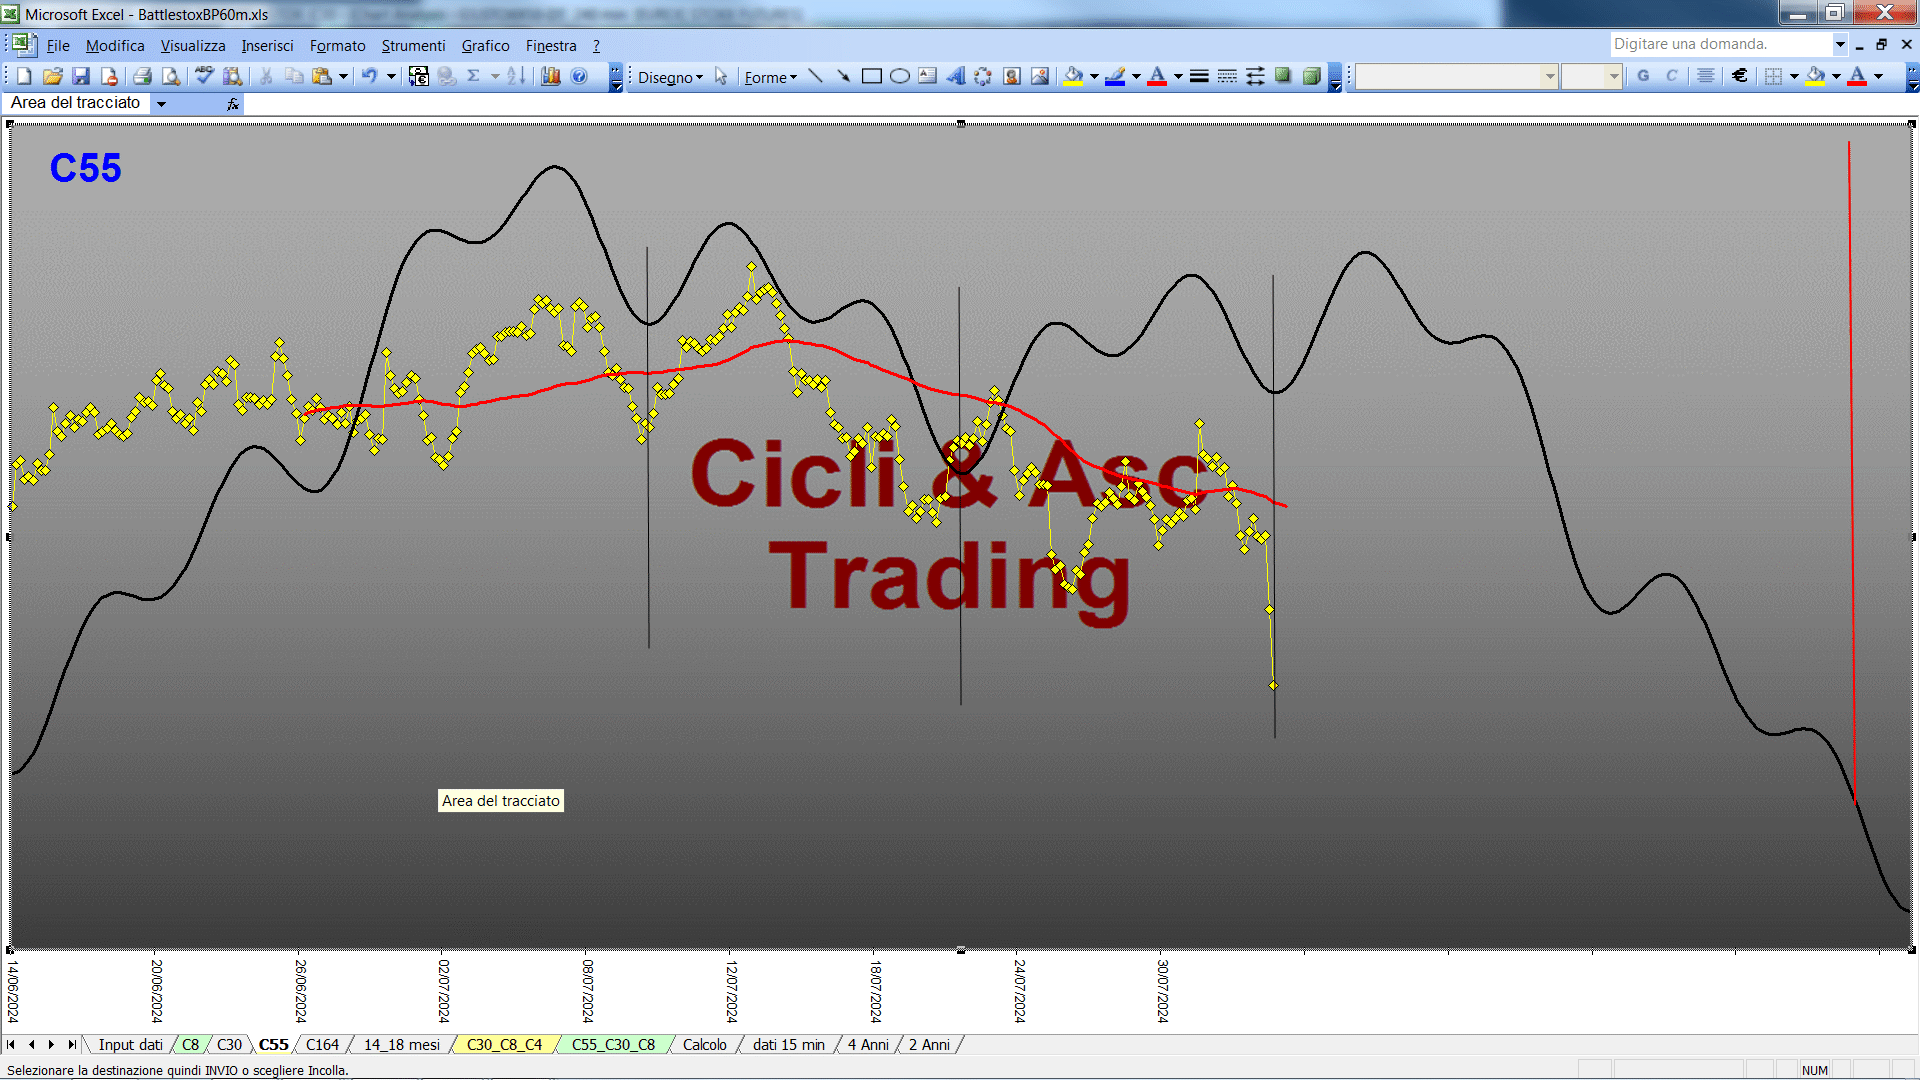Image resolution: width=1920 pixels, height=1080 pixels.
Task: Expand the Undo history dropdown arrow
Action: click(x=391, y=76)
